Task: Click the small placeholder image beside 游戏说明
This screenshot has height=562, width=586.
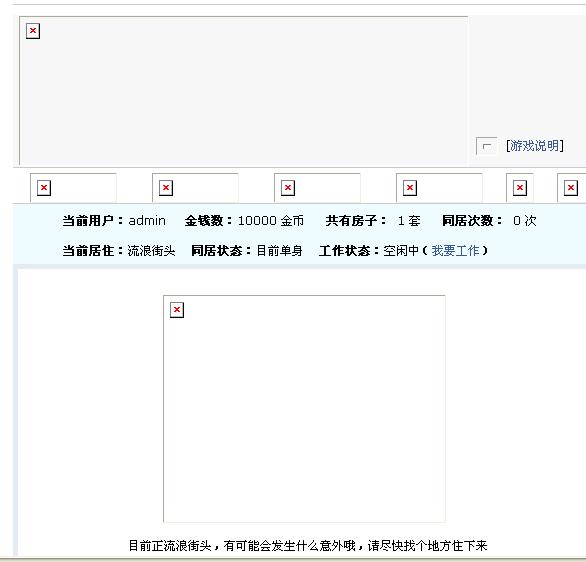Action: (486, 146)
